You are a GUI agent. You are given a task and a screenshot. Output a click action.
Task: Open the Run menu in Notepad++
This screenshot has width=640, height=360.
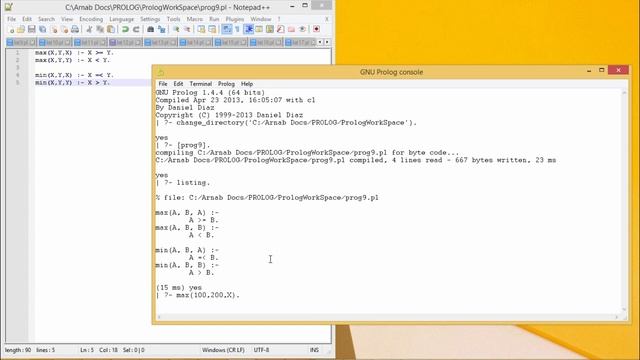(x=214, y=19)
